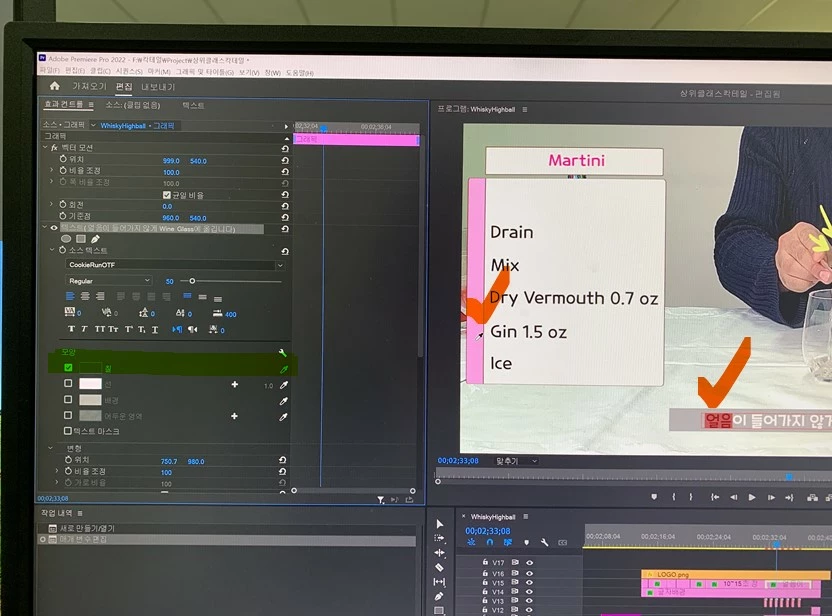Toggle visibility of track V15

pos(529,582)
